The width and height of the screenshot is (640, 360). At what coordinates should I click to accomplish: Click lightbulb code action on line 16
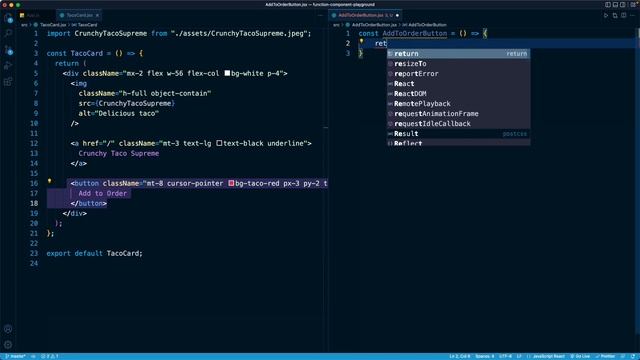pos(49,181)
